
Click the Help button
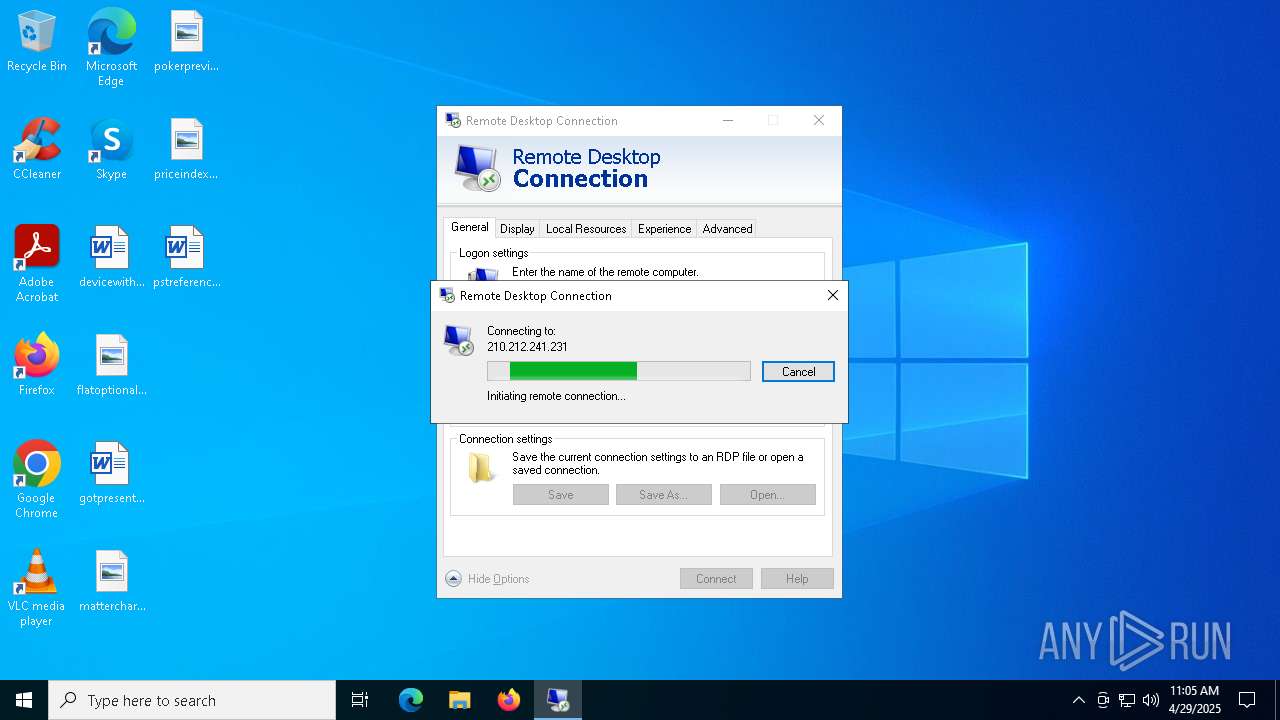tap(797, 579)
